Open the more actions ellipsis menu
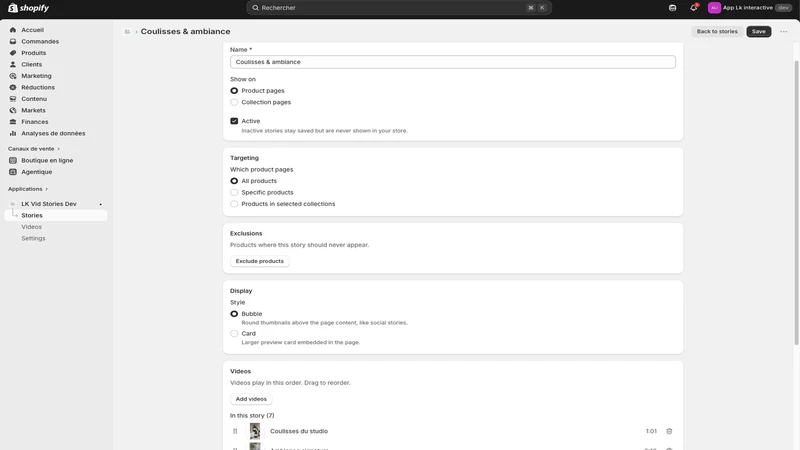This screenshot has width=800, height=450. pyautogui.click(x=784, y=32)
